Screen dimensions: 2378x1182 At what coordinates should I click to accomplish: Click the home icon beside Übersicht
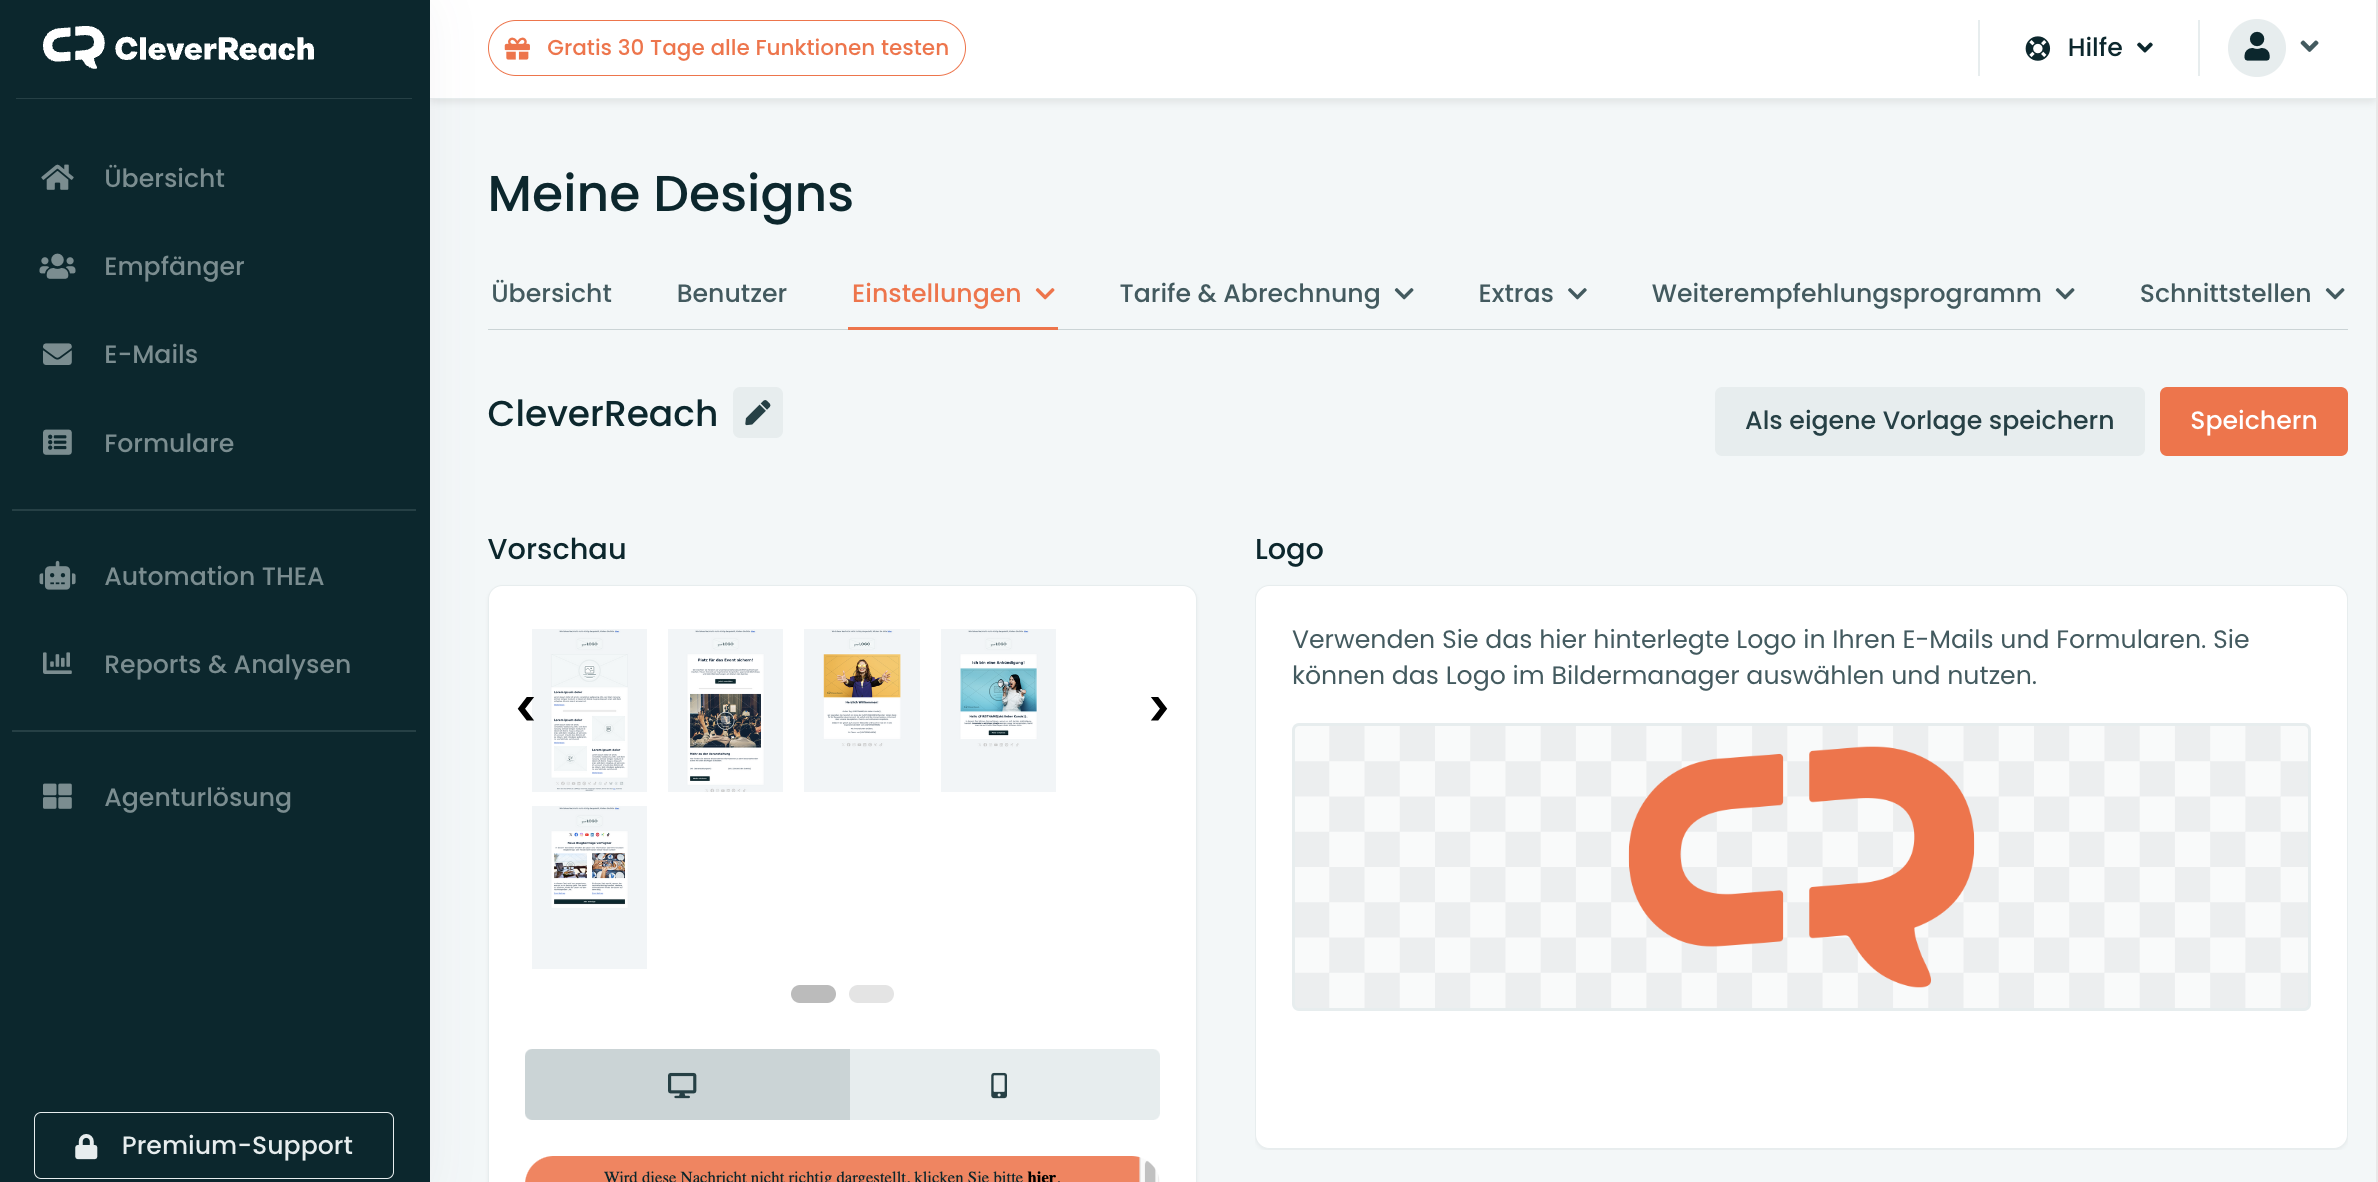57,177
